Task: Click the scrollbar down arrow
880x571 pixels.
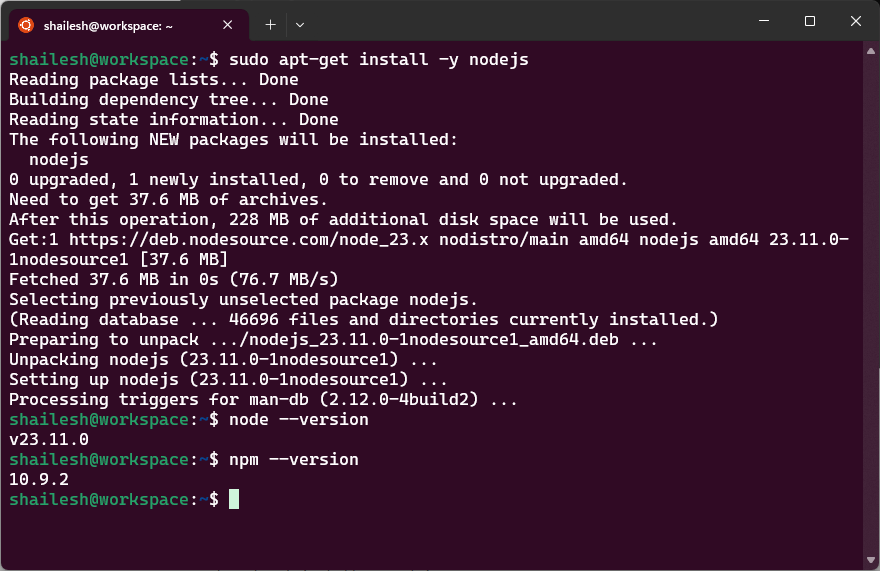Action: [x=870, y=560]
